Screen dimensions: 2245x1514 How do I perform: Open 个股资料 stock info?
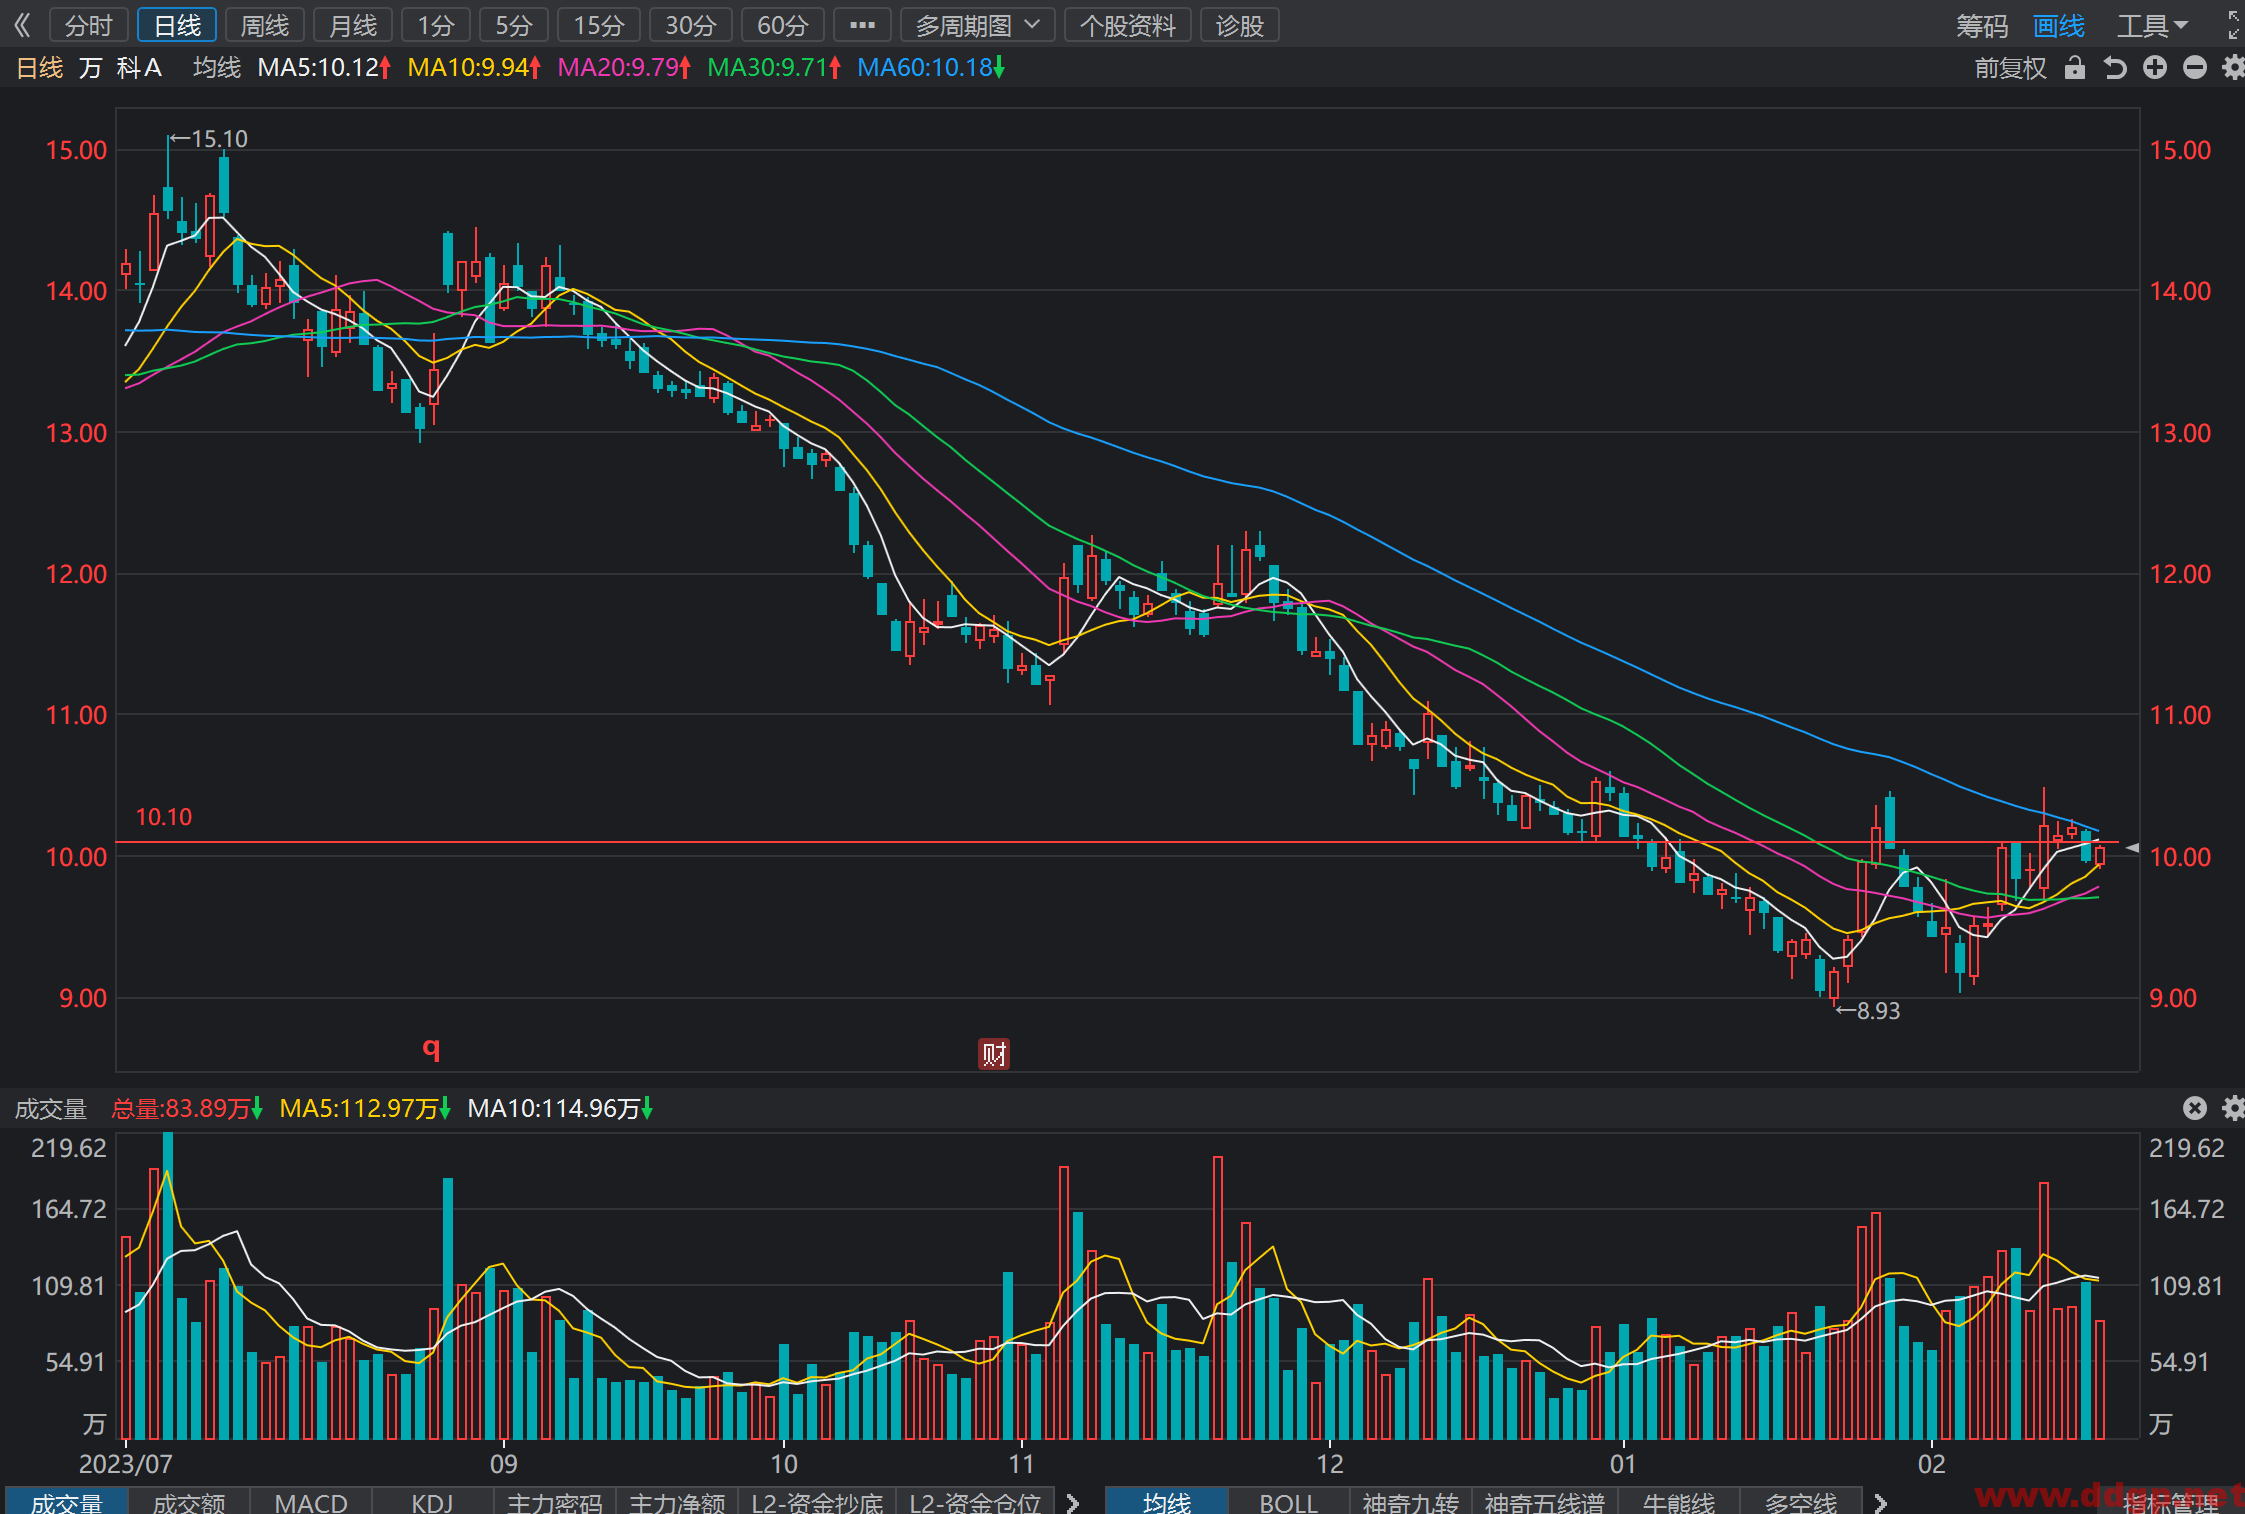click(x=1128, y=25)
